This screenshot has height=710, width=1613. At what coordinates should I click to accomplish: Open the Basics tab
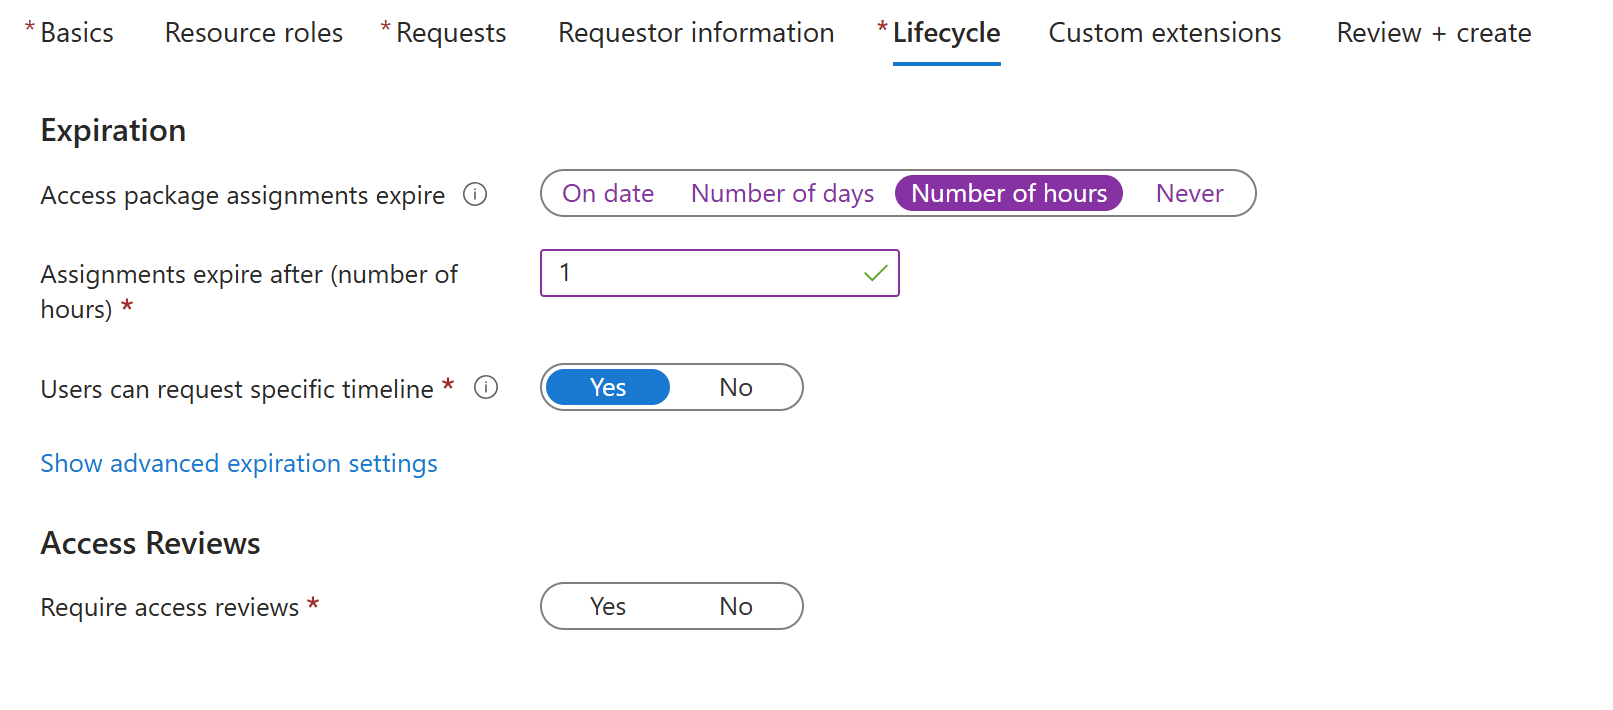77,33
